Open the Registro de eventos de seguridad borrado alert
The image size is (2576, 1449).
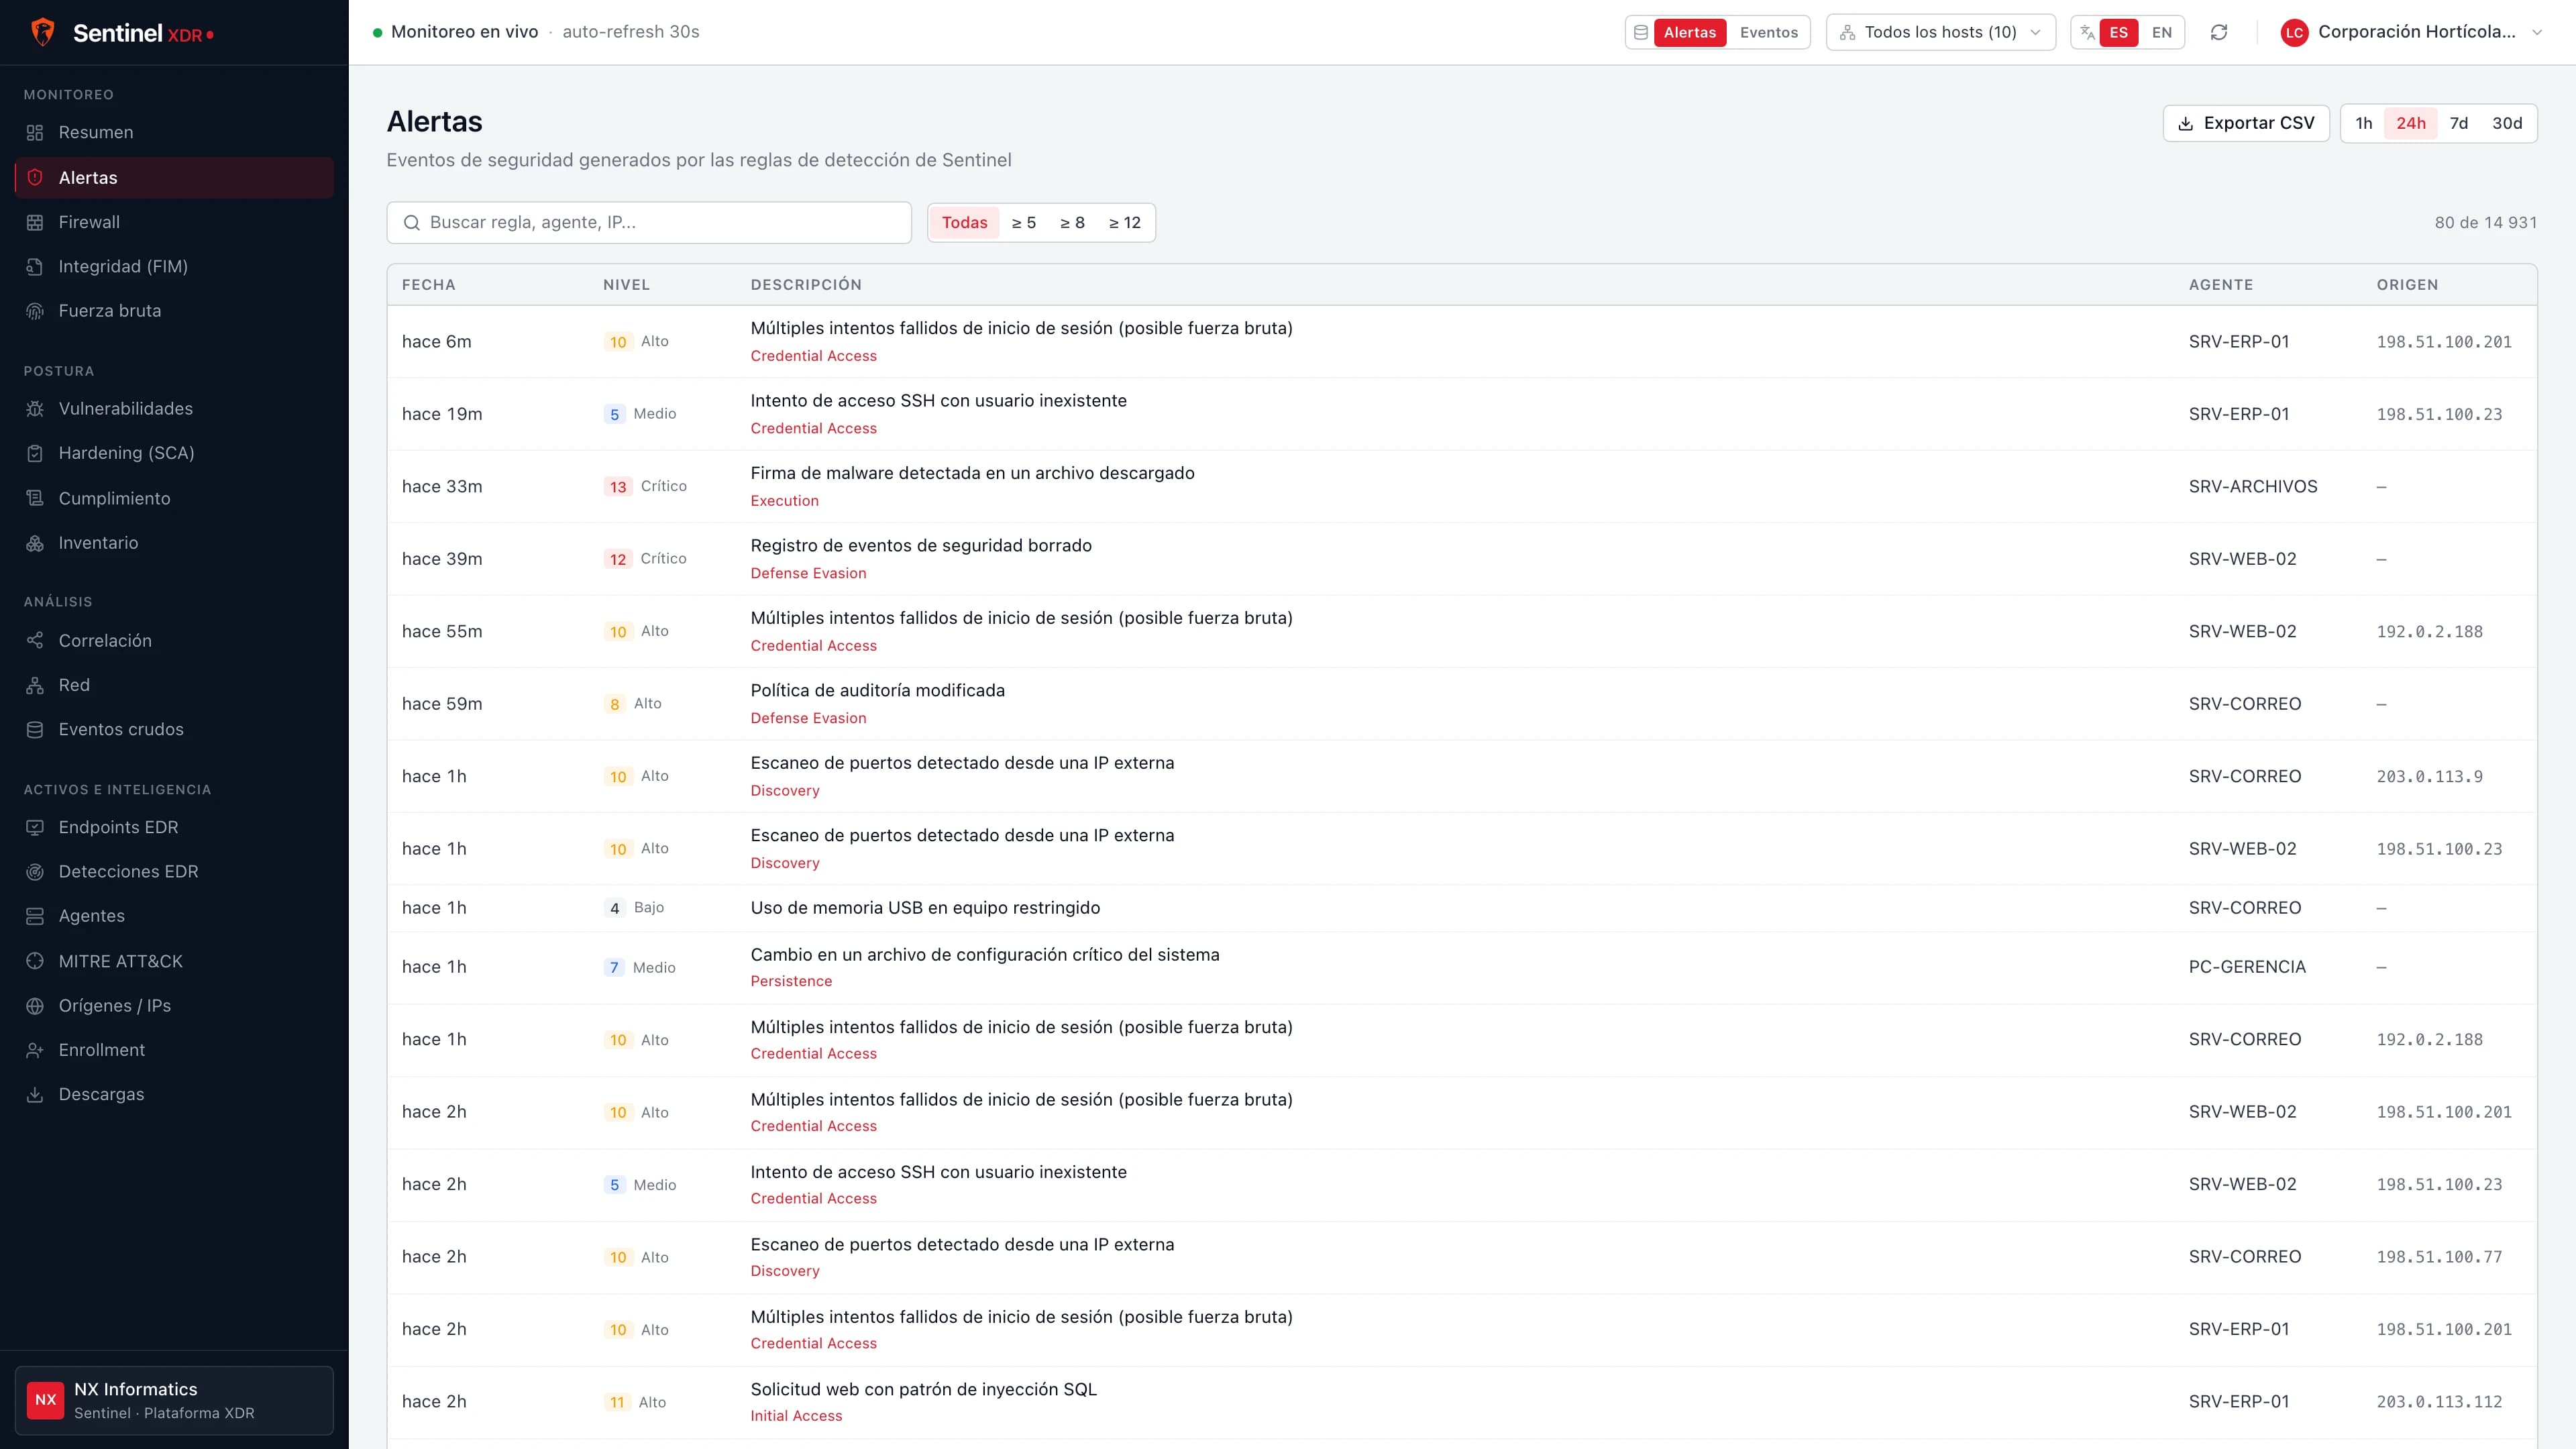click(1462, 559)
